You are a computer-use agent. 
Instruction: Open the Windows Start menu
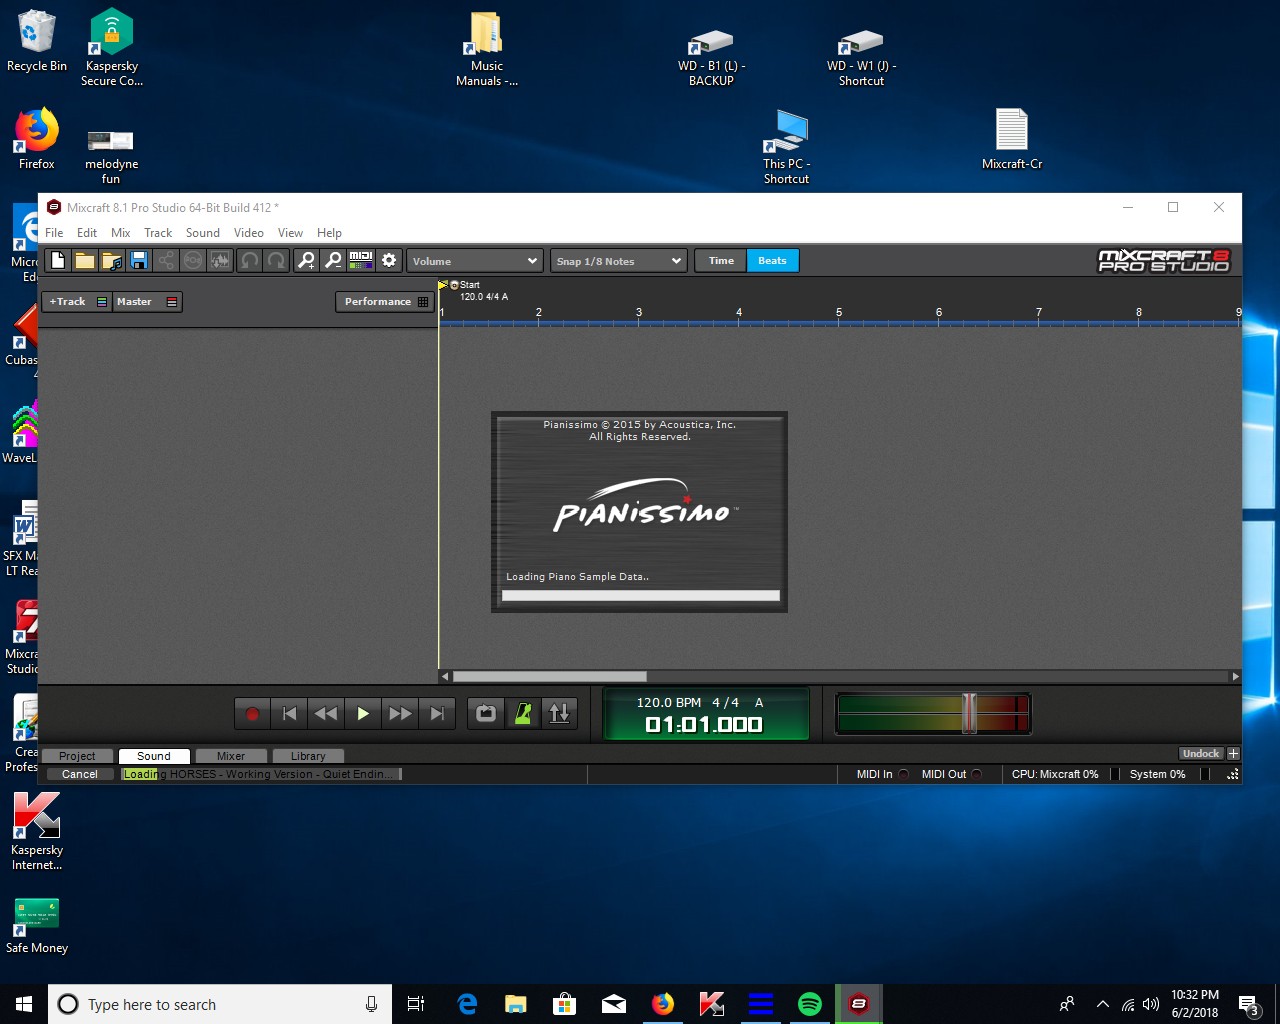click(24, 1004)
